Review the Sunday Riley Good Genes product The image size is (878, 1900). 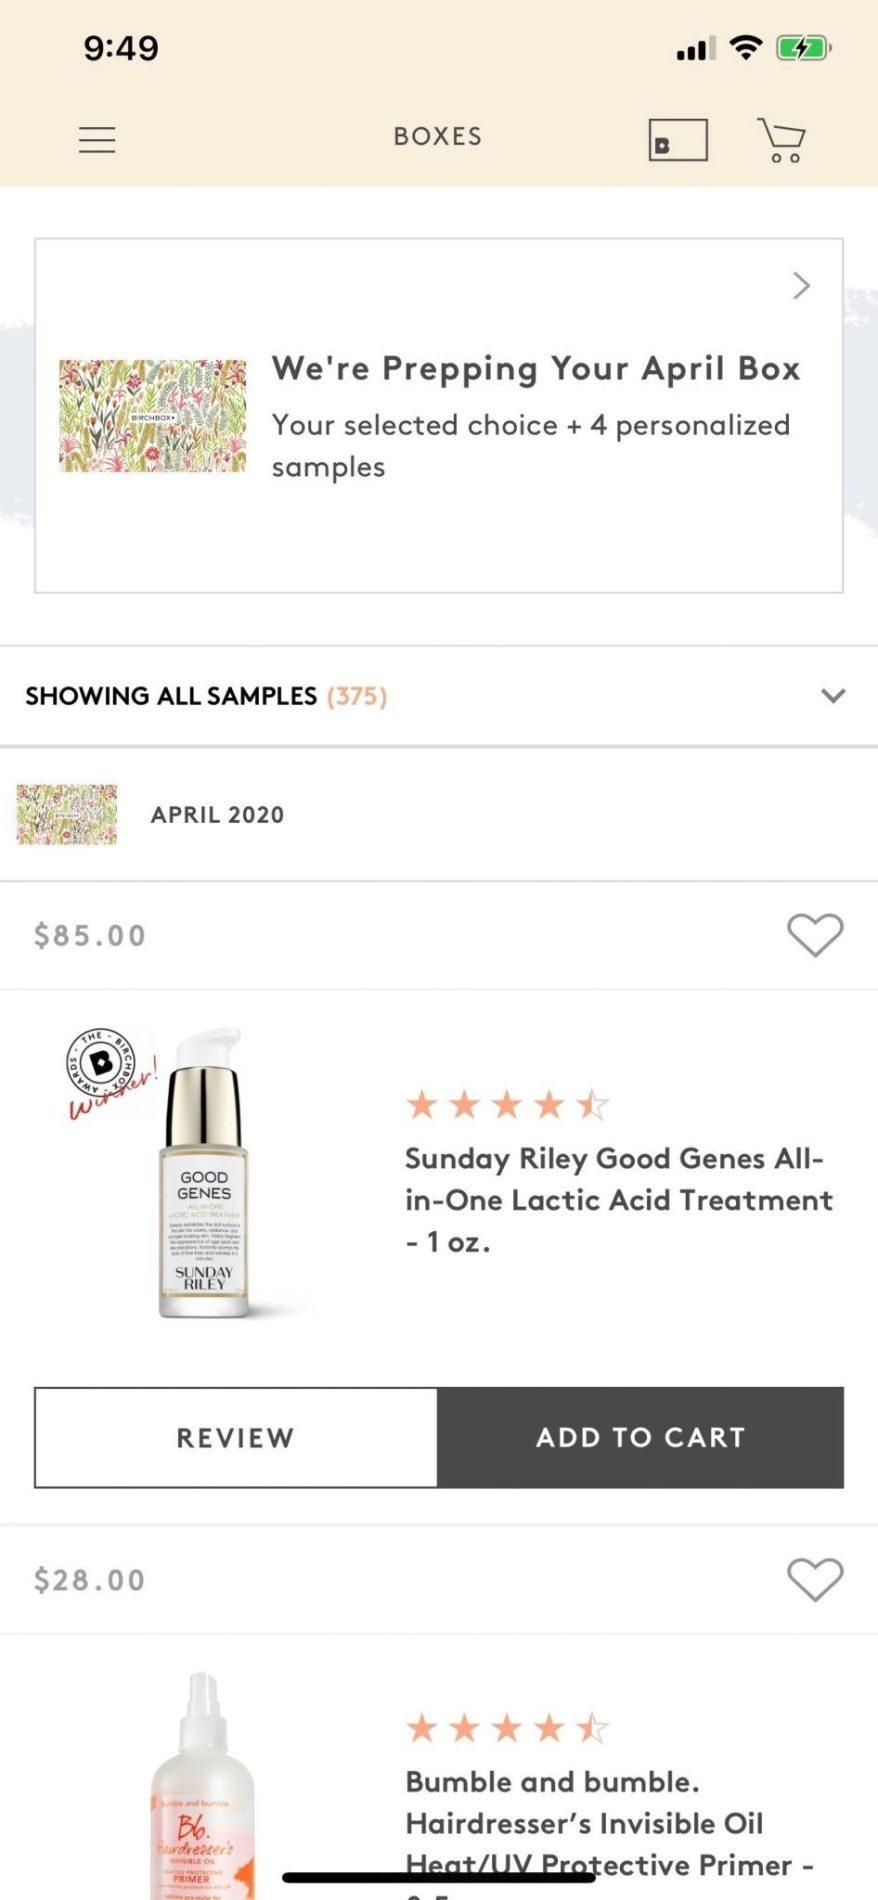pos(236,1437)
